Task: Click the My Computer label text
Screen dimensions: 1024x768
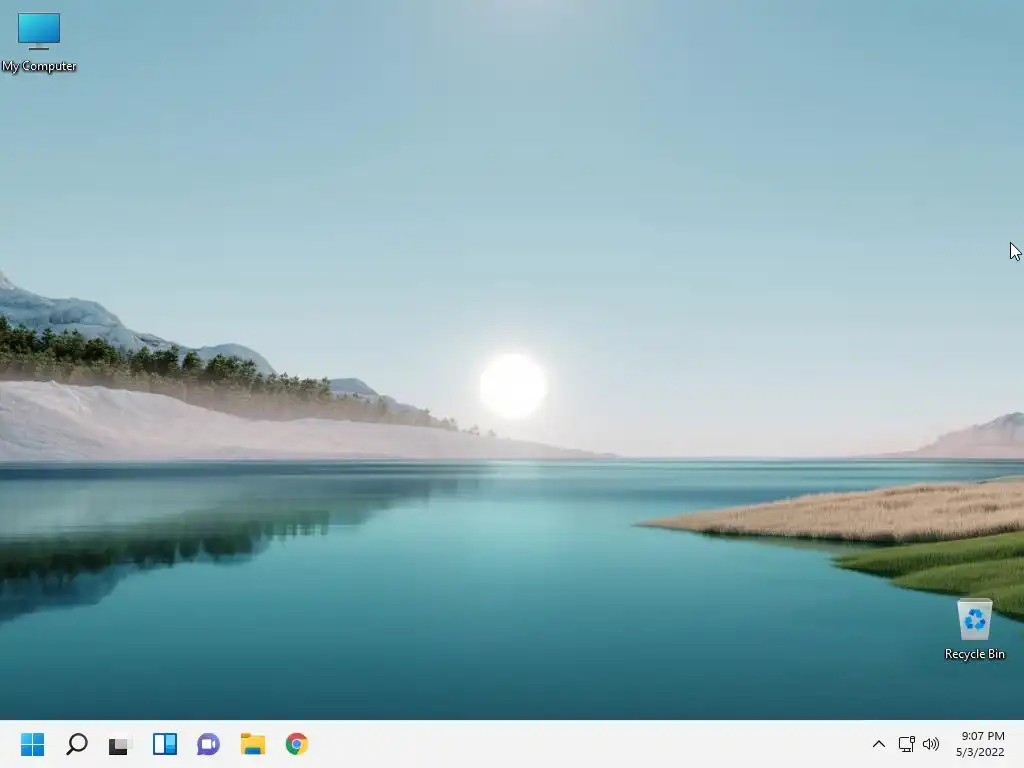Action: point(39,66)
